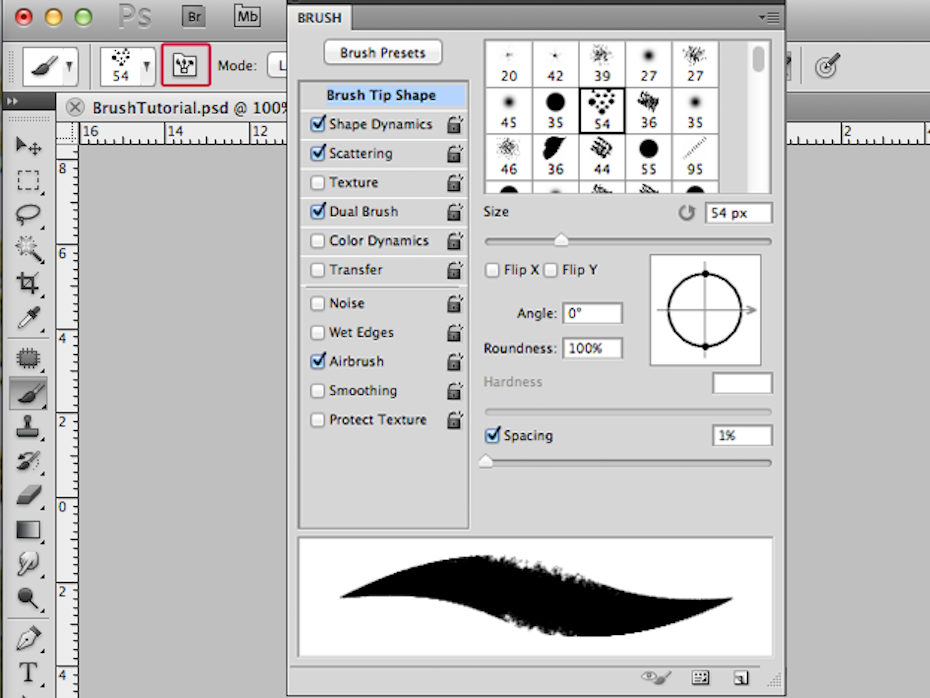Adjust the brush Size slider
This screenshot has height=698, width=930.
560,240
